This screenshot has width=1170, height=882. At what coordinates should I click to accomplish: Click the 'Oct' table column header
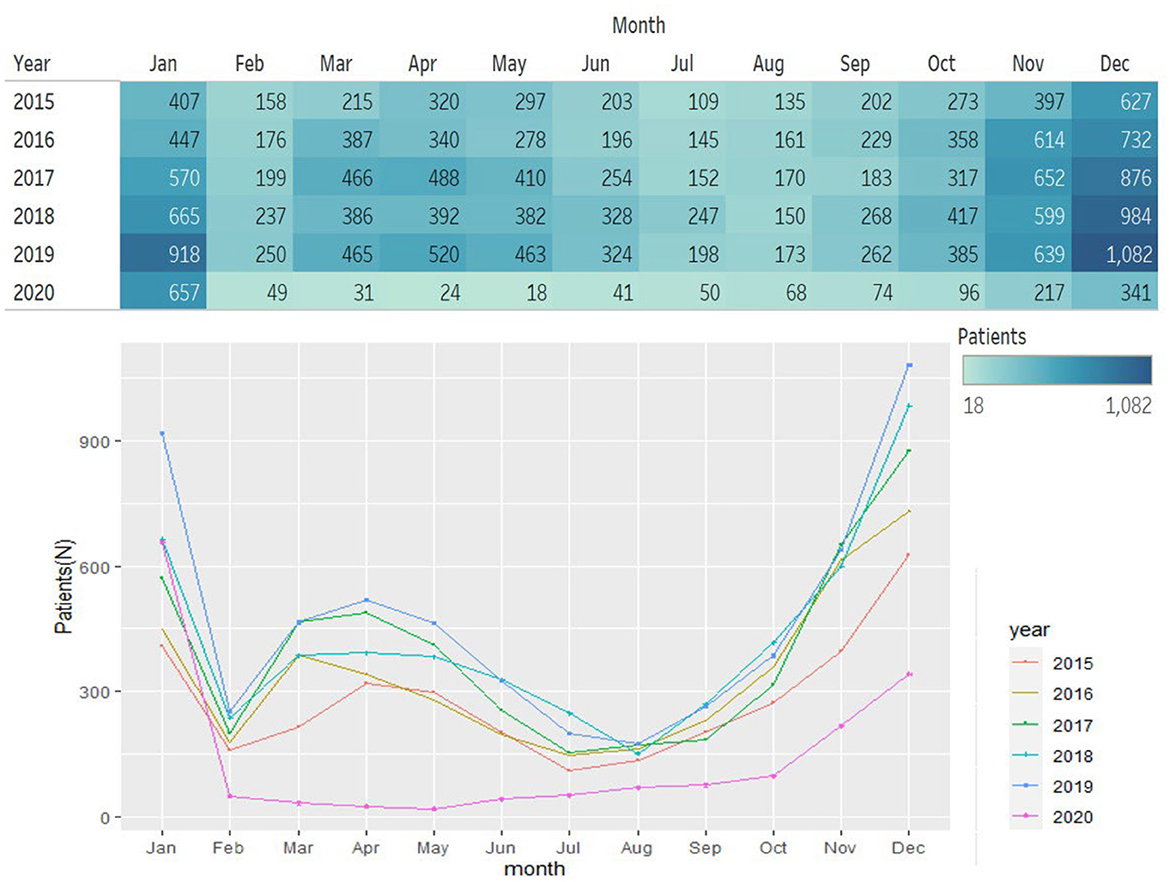coord(941,63)
